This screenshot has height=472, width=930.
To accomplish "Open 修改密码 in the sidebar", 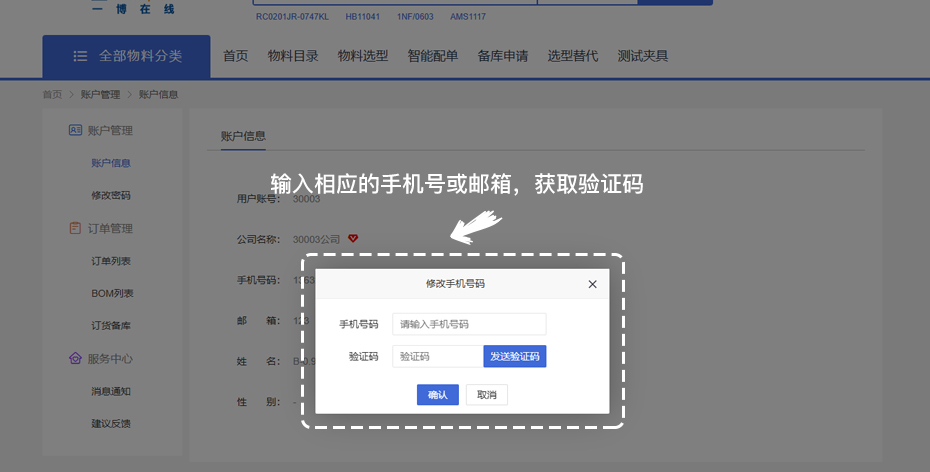I will pyautogui.click(x=111, y=195).
